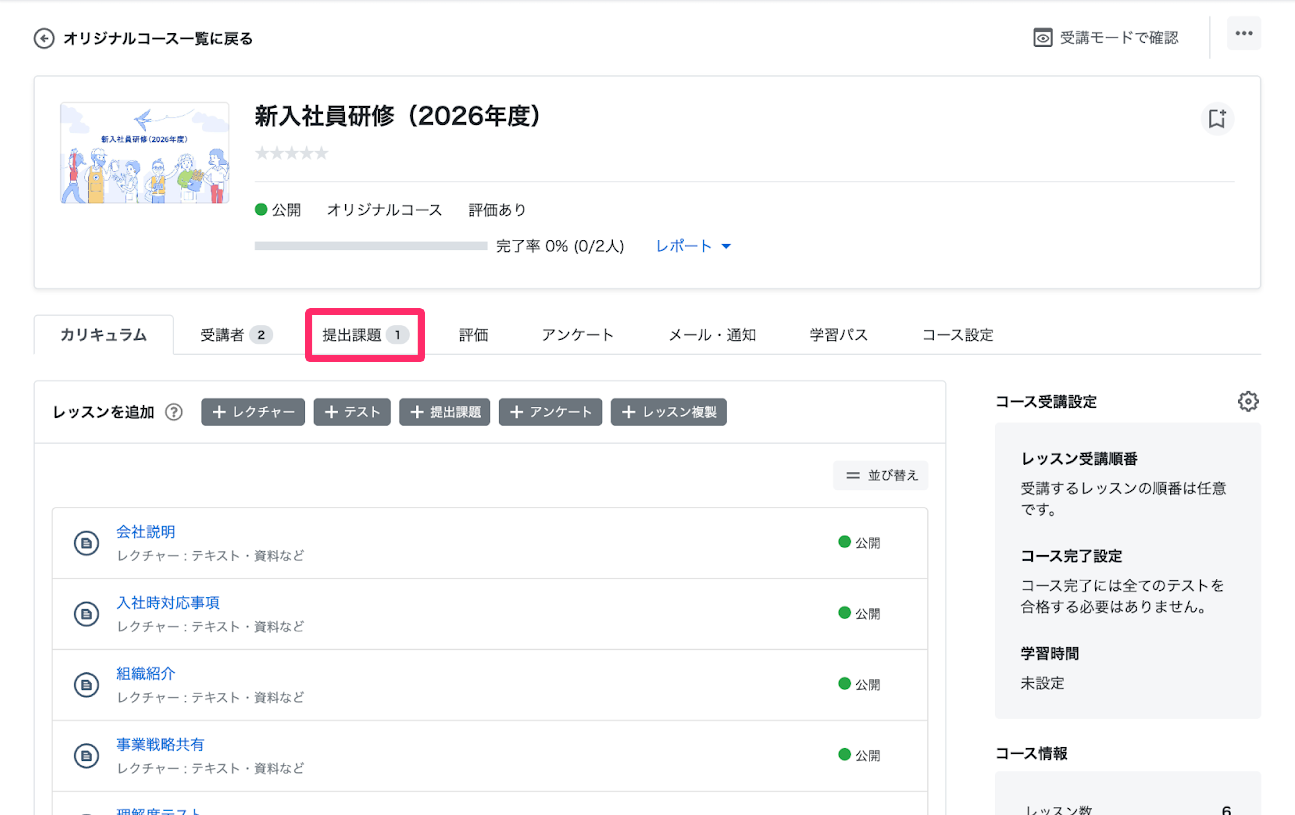Click the green 公開 status of 入社時対応事項
Viewport: 1295px width, 815px height.
point(859,614)
